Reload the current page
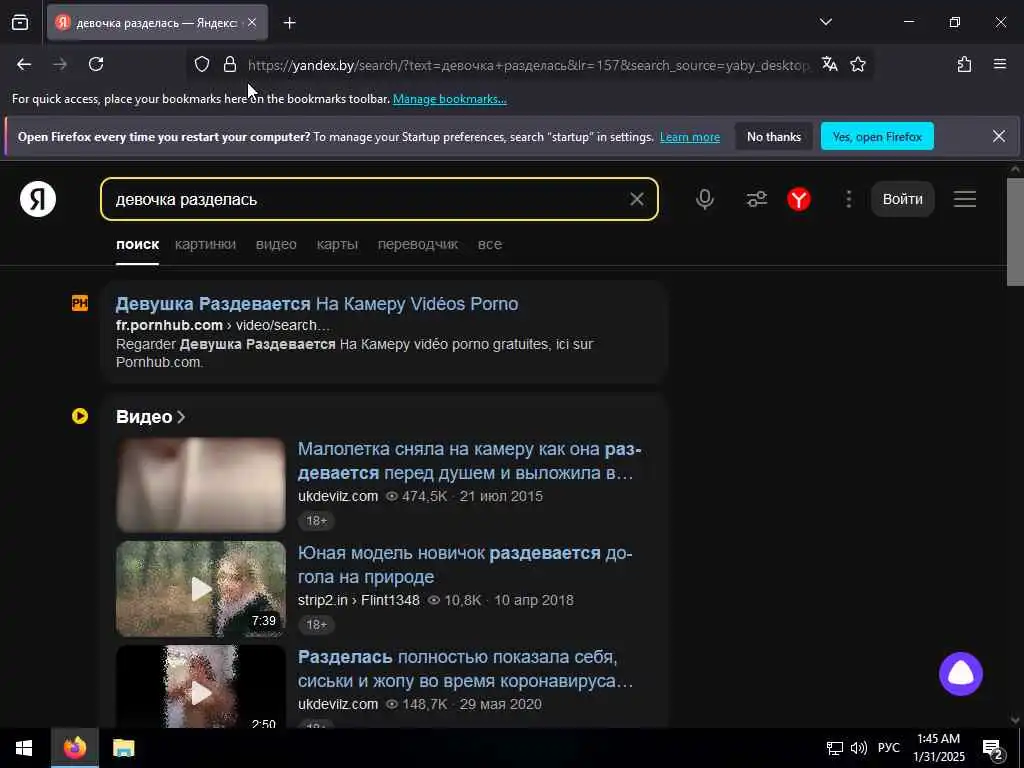 tap(96, 64)
